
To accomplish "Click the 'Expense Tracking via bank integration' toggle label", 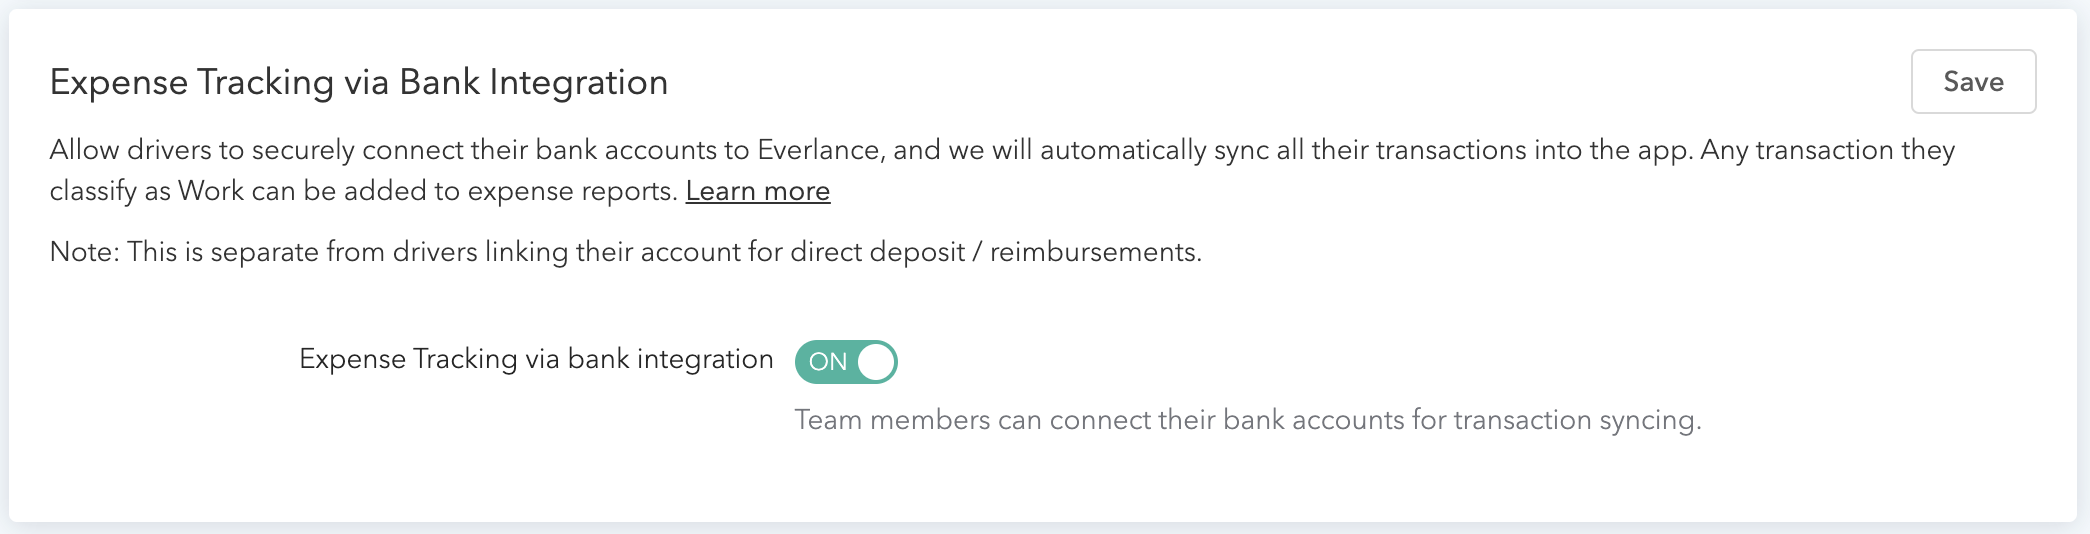I will 536,359.
